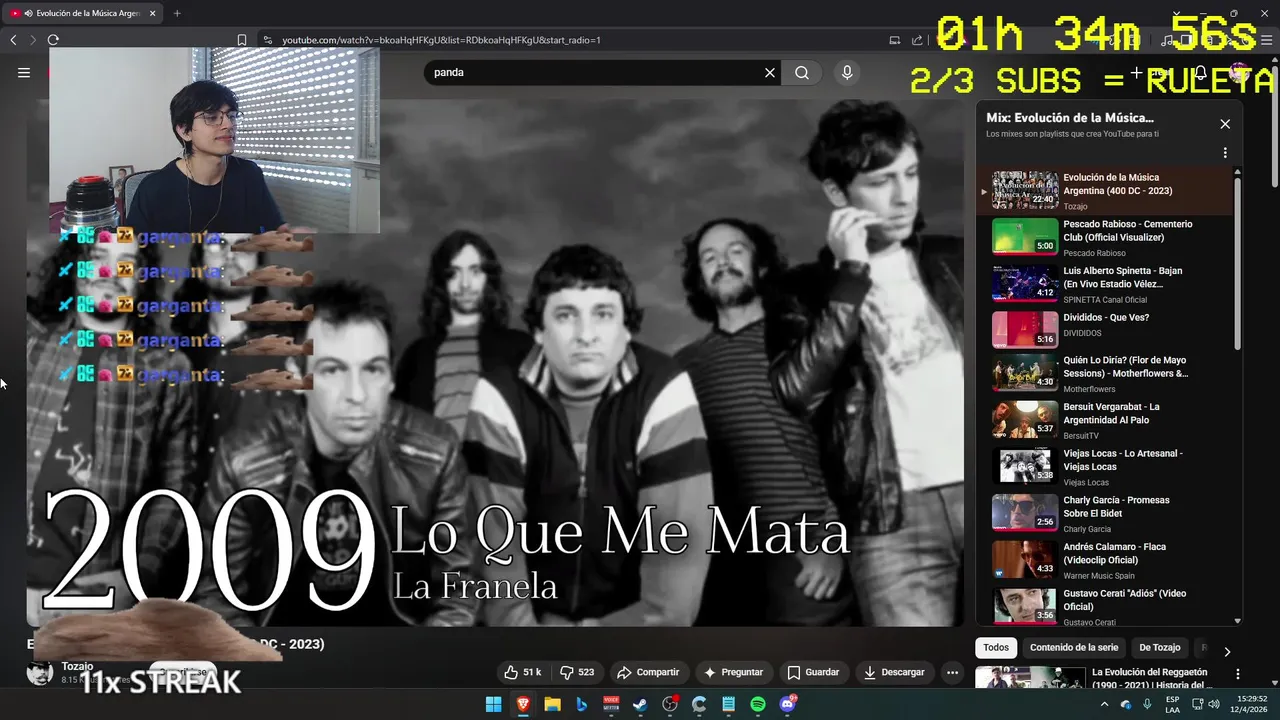This screenshot has width=1280, height=720.
Task: Open the Windows Start menu
Action: (493, 704)
